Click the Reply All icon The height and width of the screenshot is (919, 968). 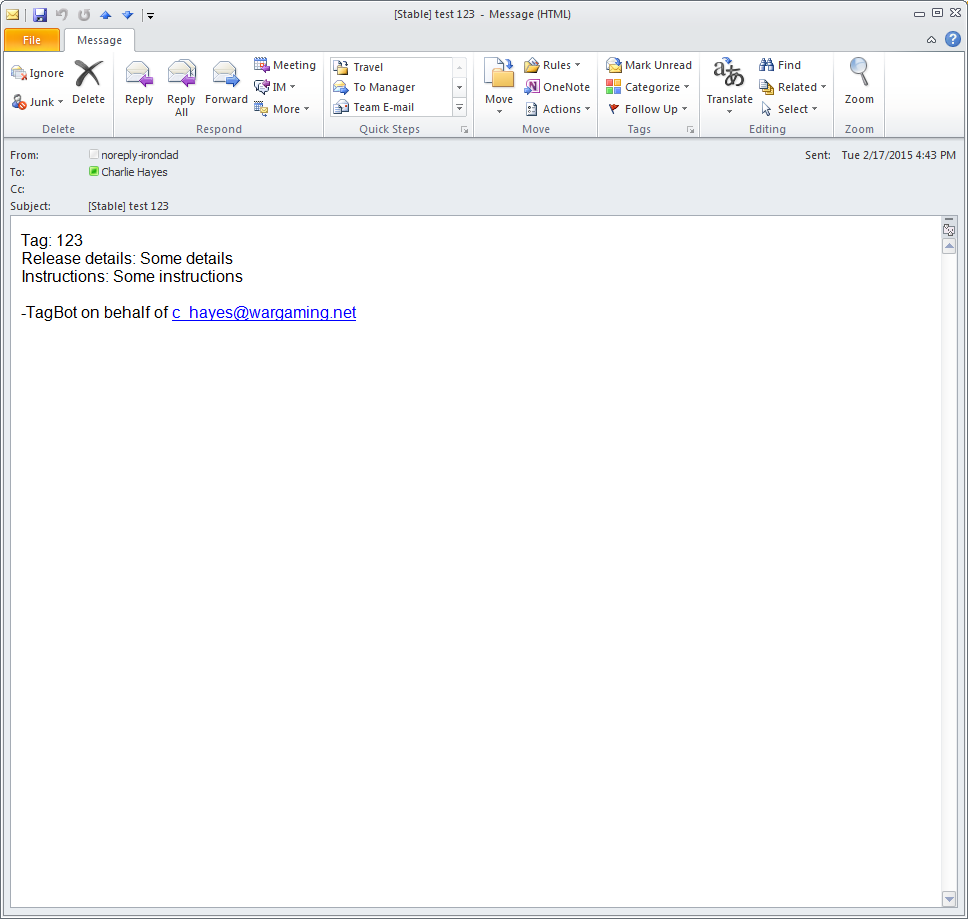tap(182, 74)
